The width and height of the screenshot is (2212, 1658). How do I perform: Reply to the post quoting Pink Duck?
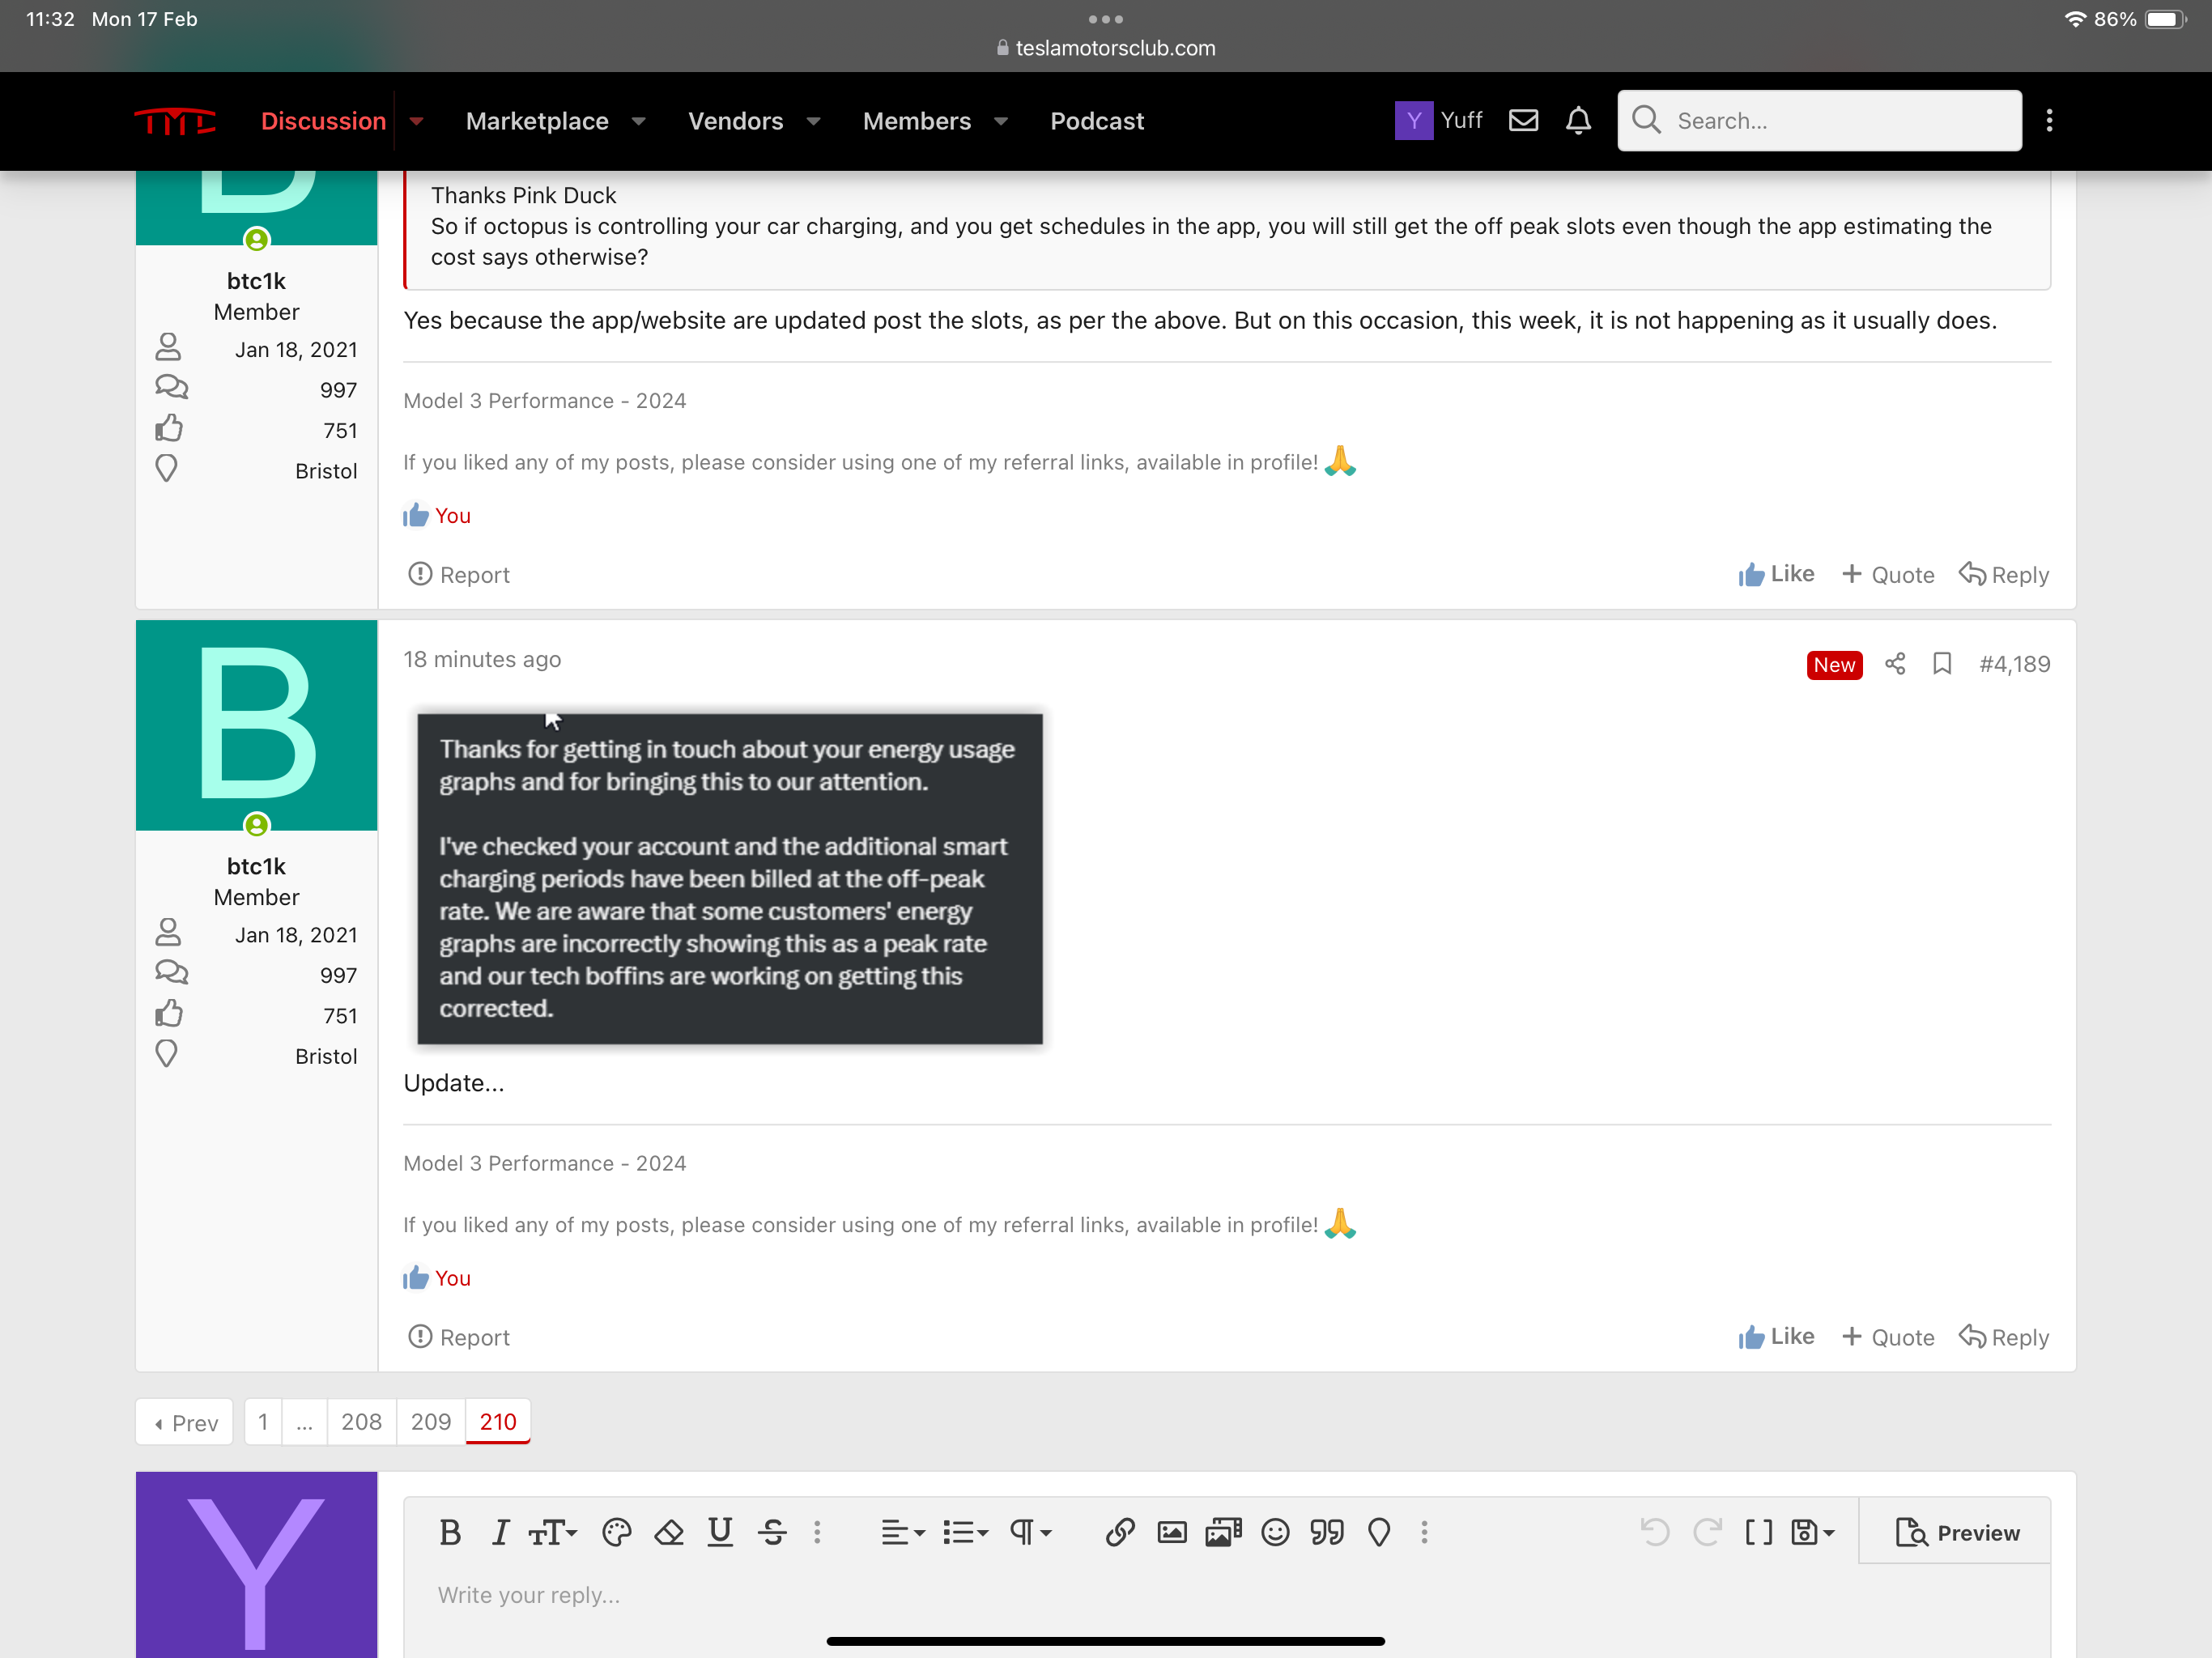[2004, 574]
